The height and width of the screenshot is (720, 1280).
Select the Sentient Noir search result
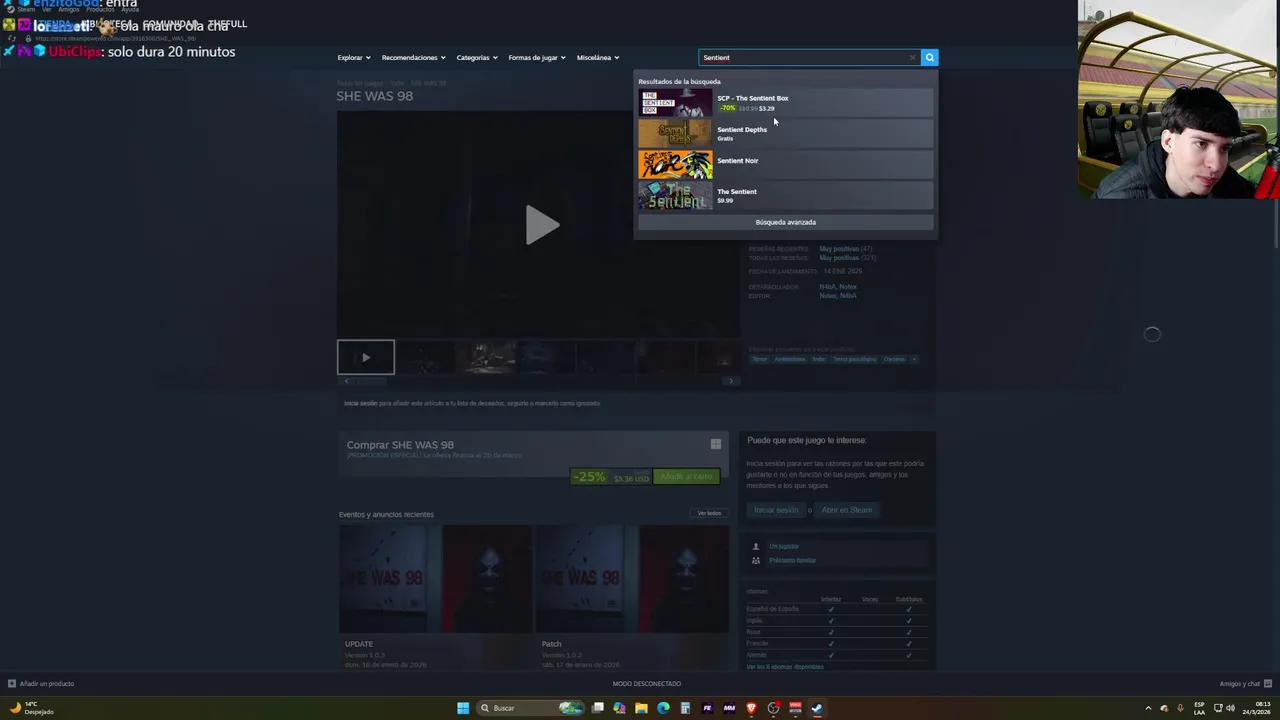[x=785, y=164]
